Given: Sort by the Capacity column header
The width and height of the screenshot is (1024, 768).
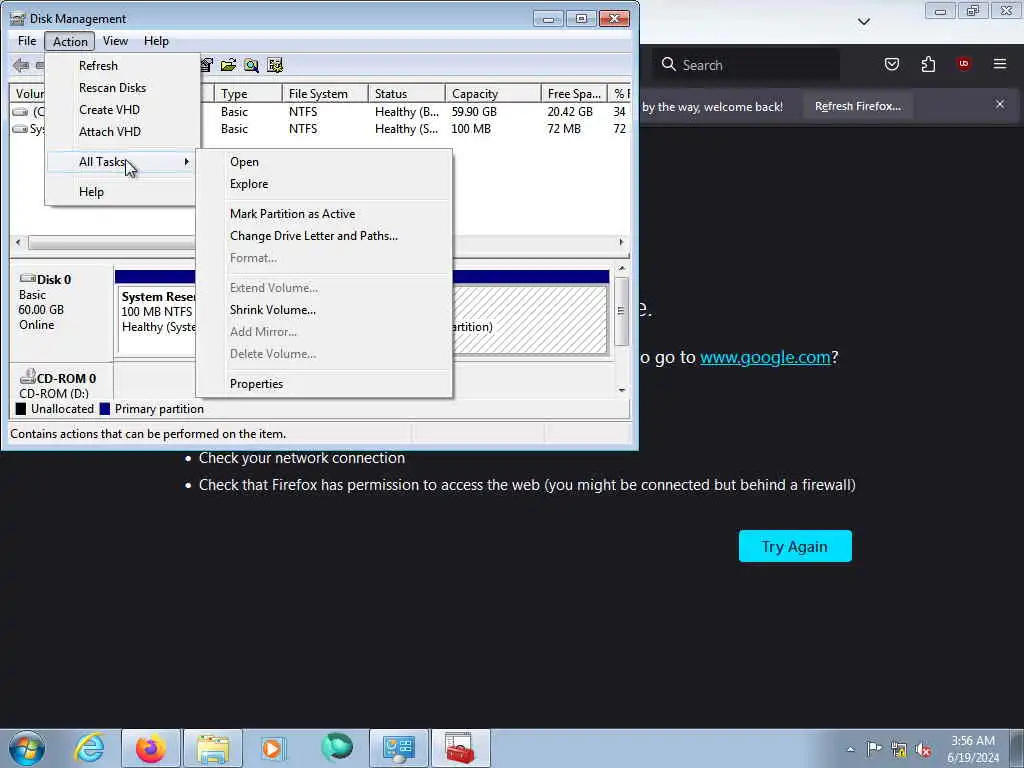Looking at the screenshot, I should (493, 94).
